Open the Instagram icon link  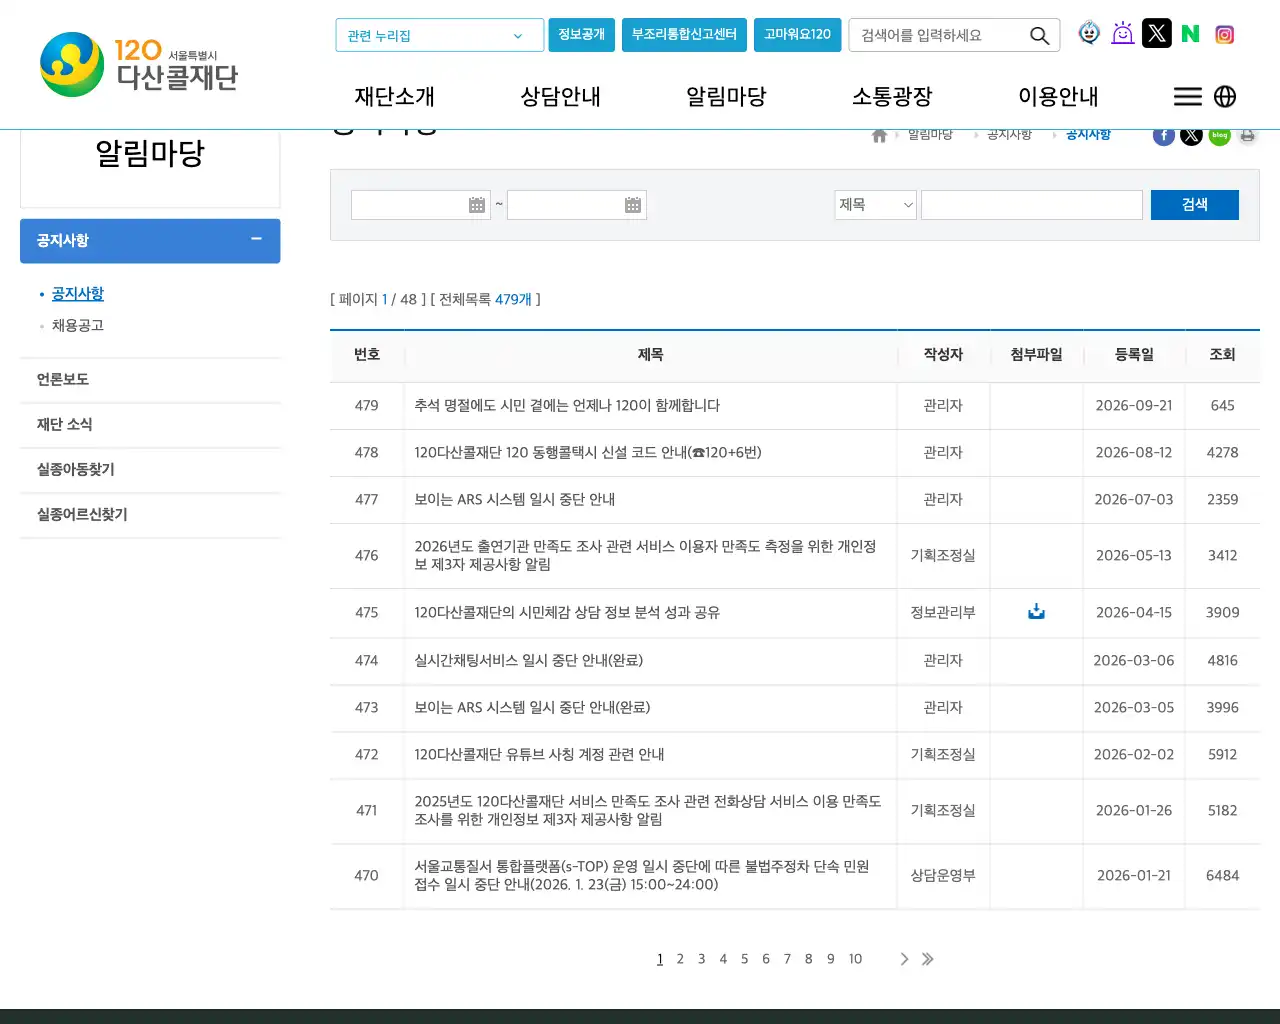coord(1225,34)
